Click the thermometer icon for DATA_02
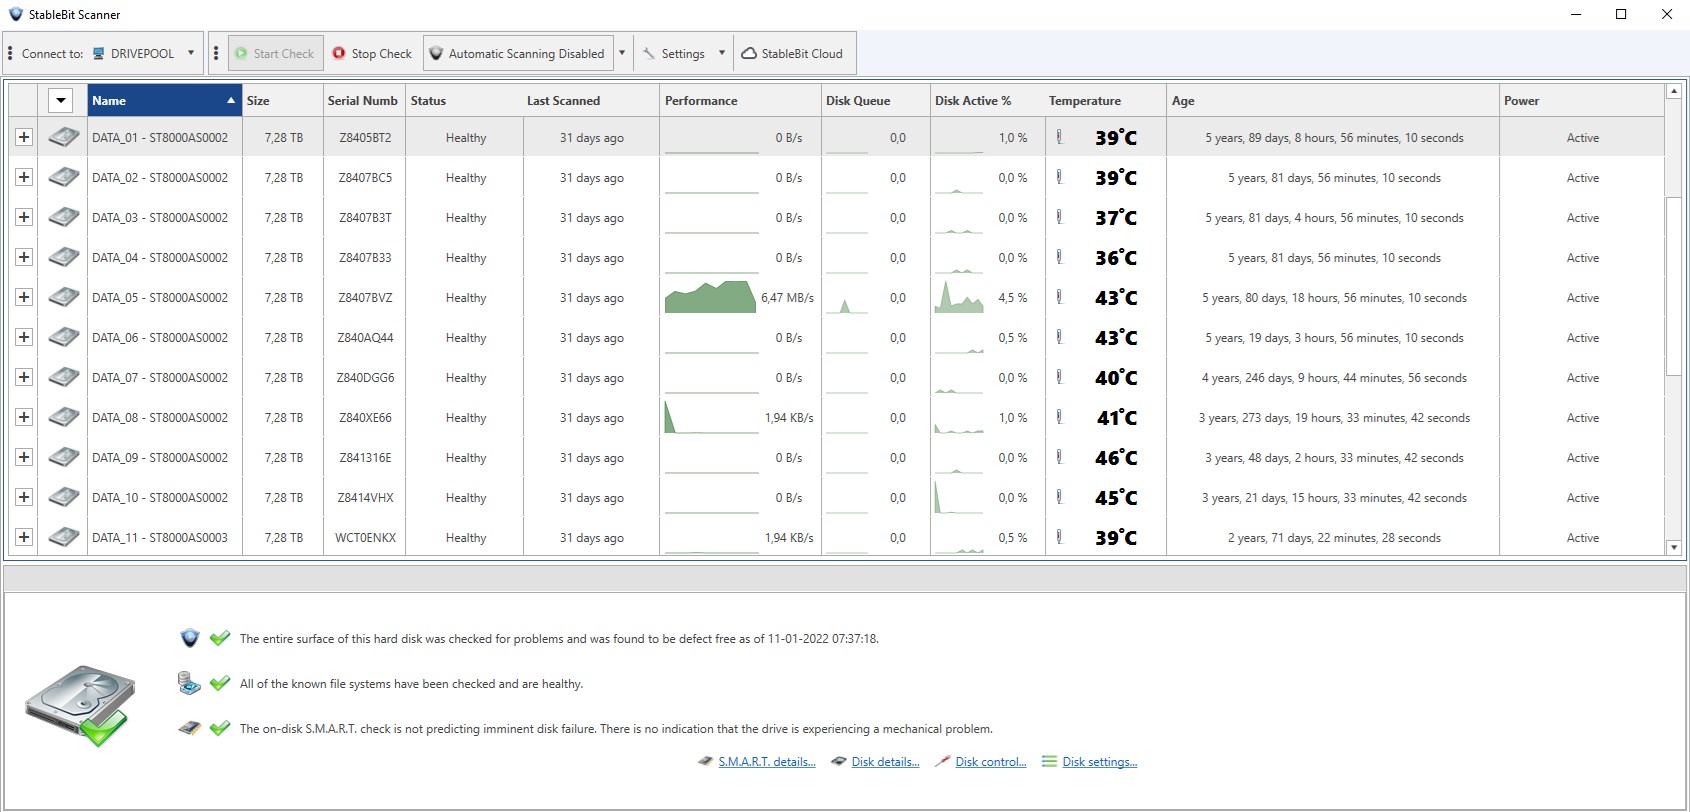Viewport: 1690px width, 812px height. (1060, 177)
